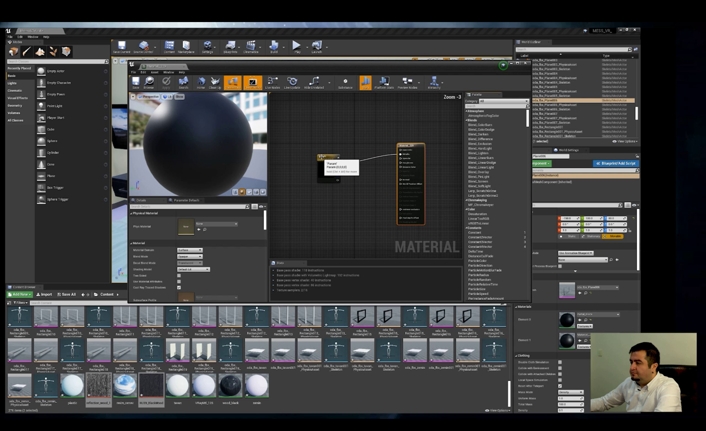
Task: Switch to the Parameter Defaults tab
Action: pos(186,200)
